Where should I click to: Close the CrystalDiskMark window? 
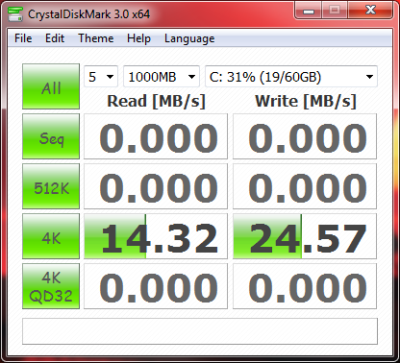coord(370,11)
